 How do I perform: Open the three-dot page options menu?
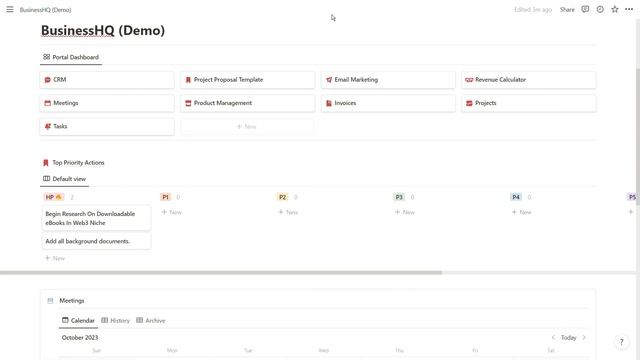pyautogui.click(x=629, y=9)
